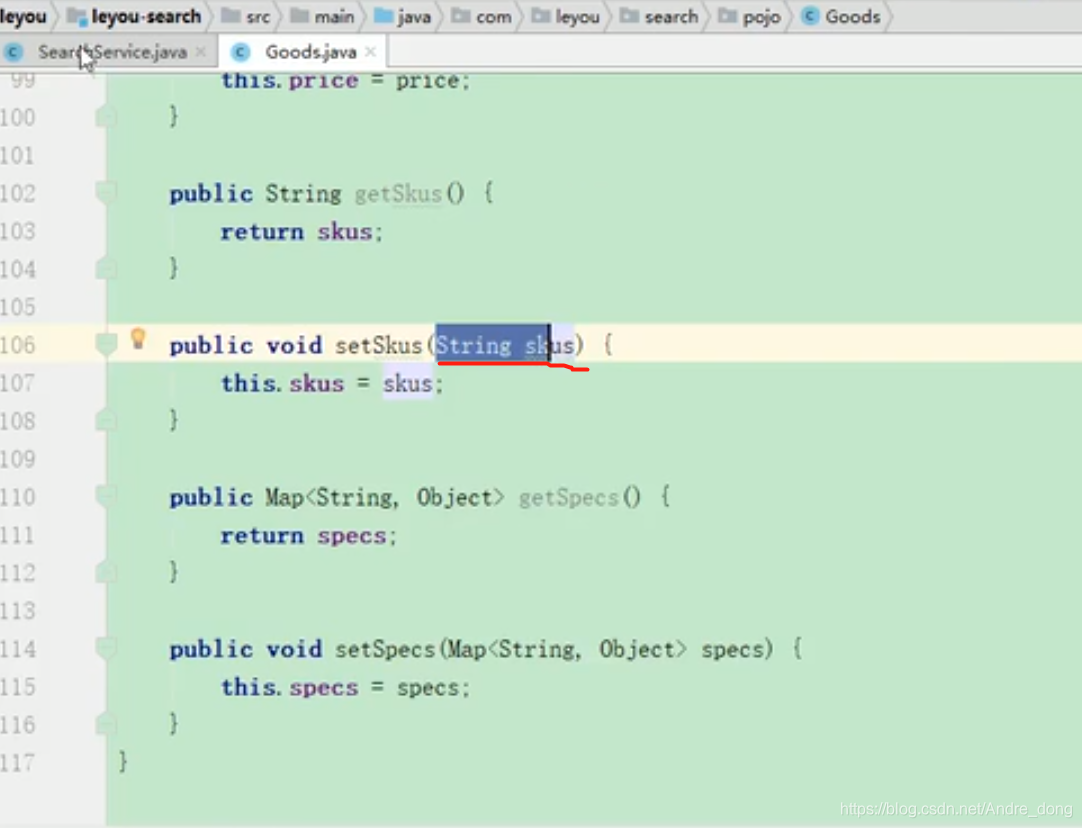Click the setSpecs method name
1082x828 pixels.
[x=385, y=649]
